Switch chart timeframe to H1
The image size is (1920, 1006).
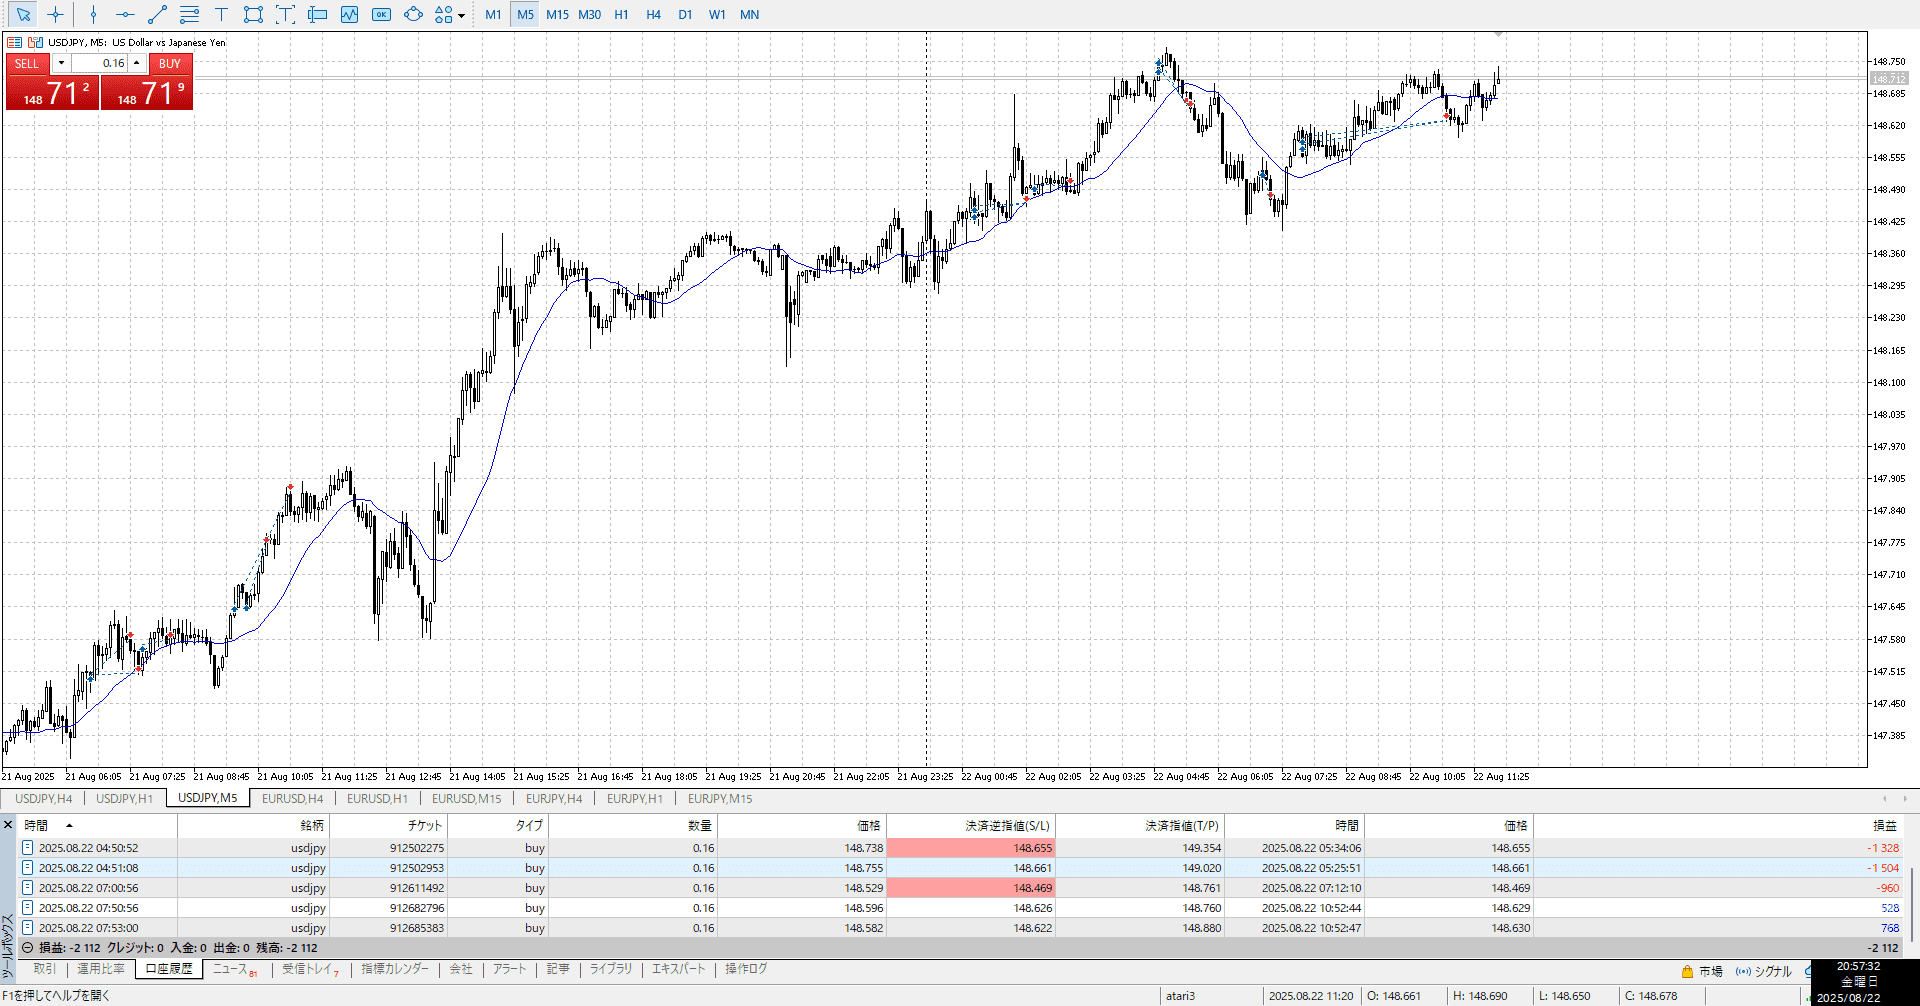[x=621, y=14]
